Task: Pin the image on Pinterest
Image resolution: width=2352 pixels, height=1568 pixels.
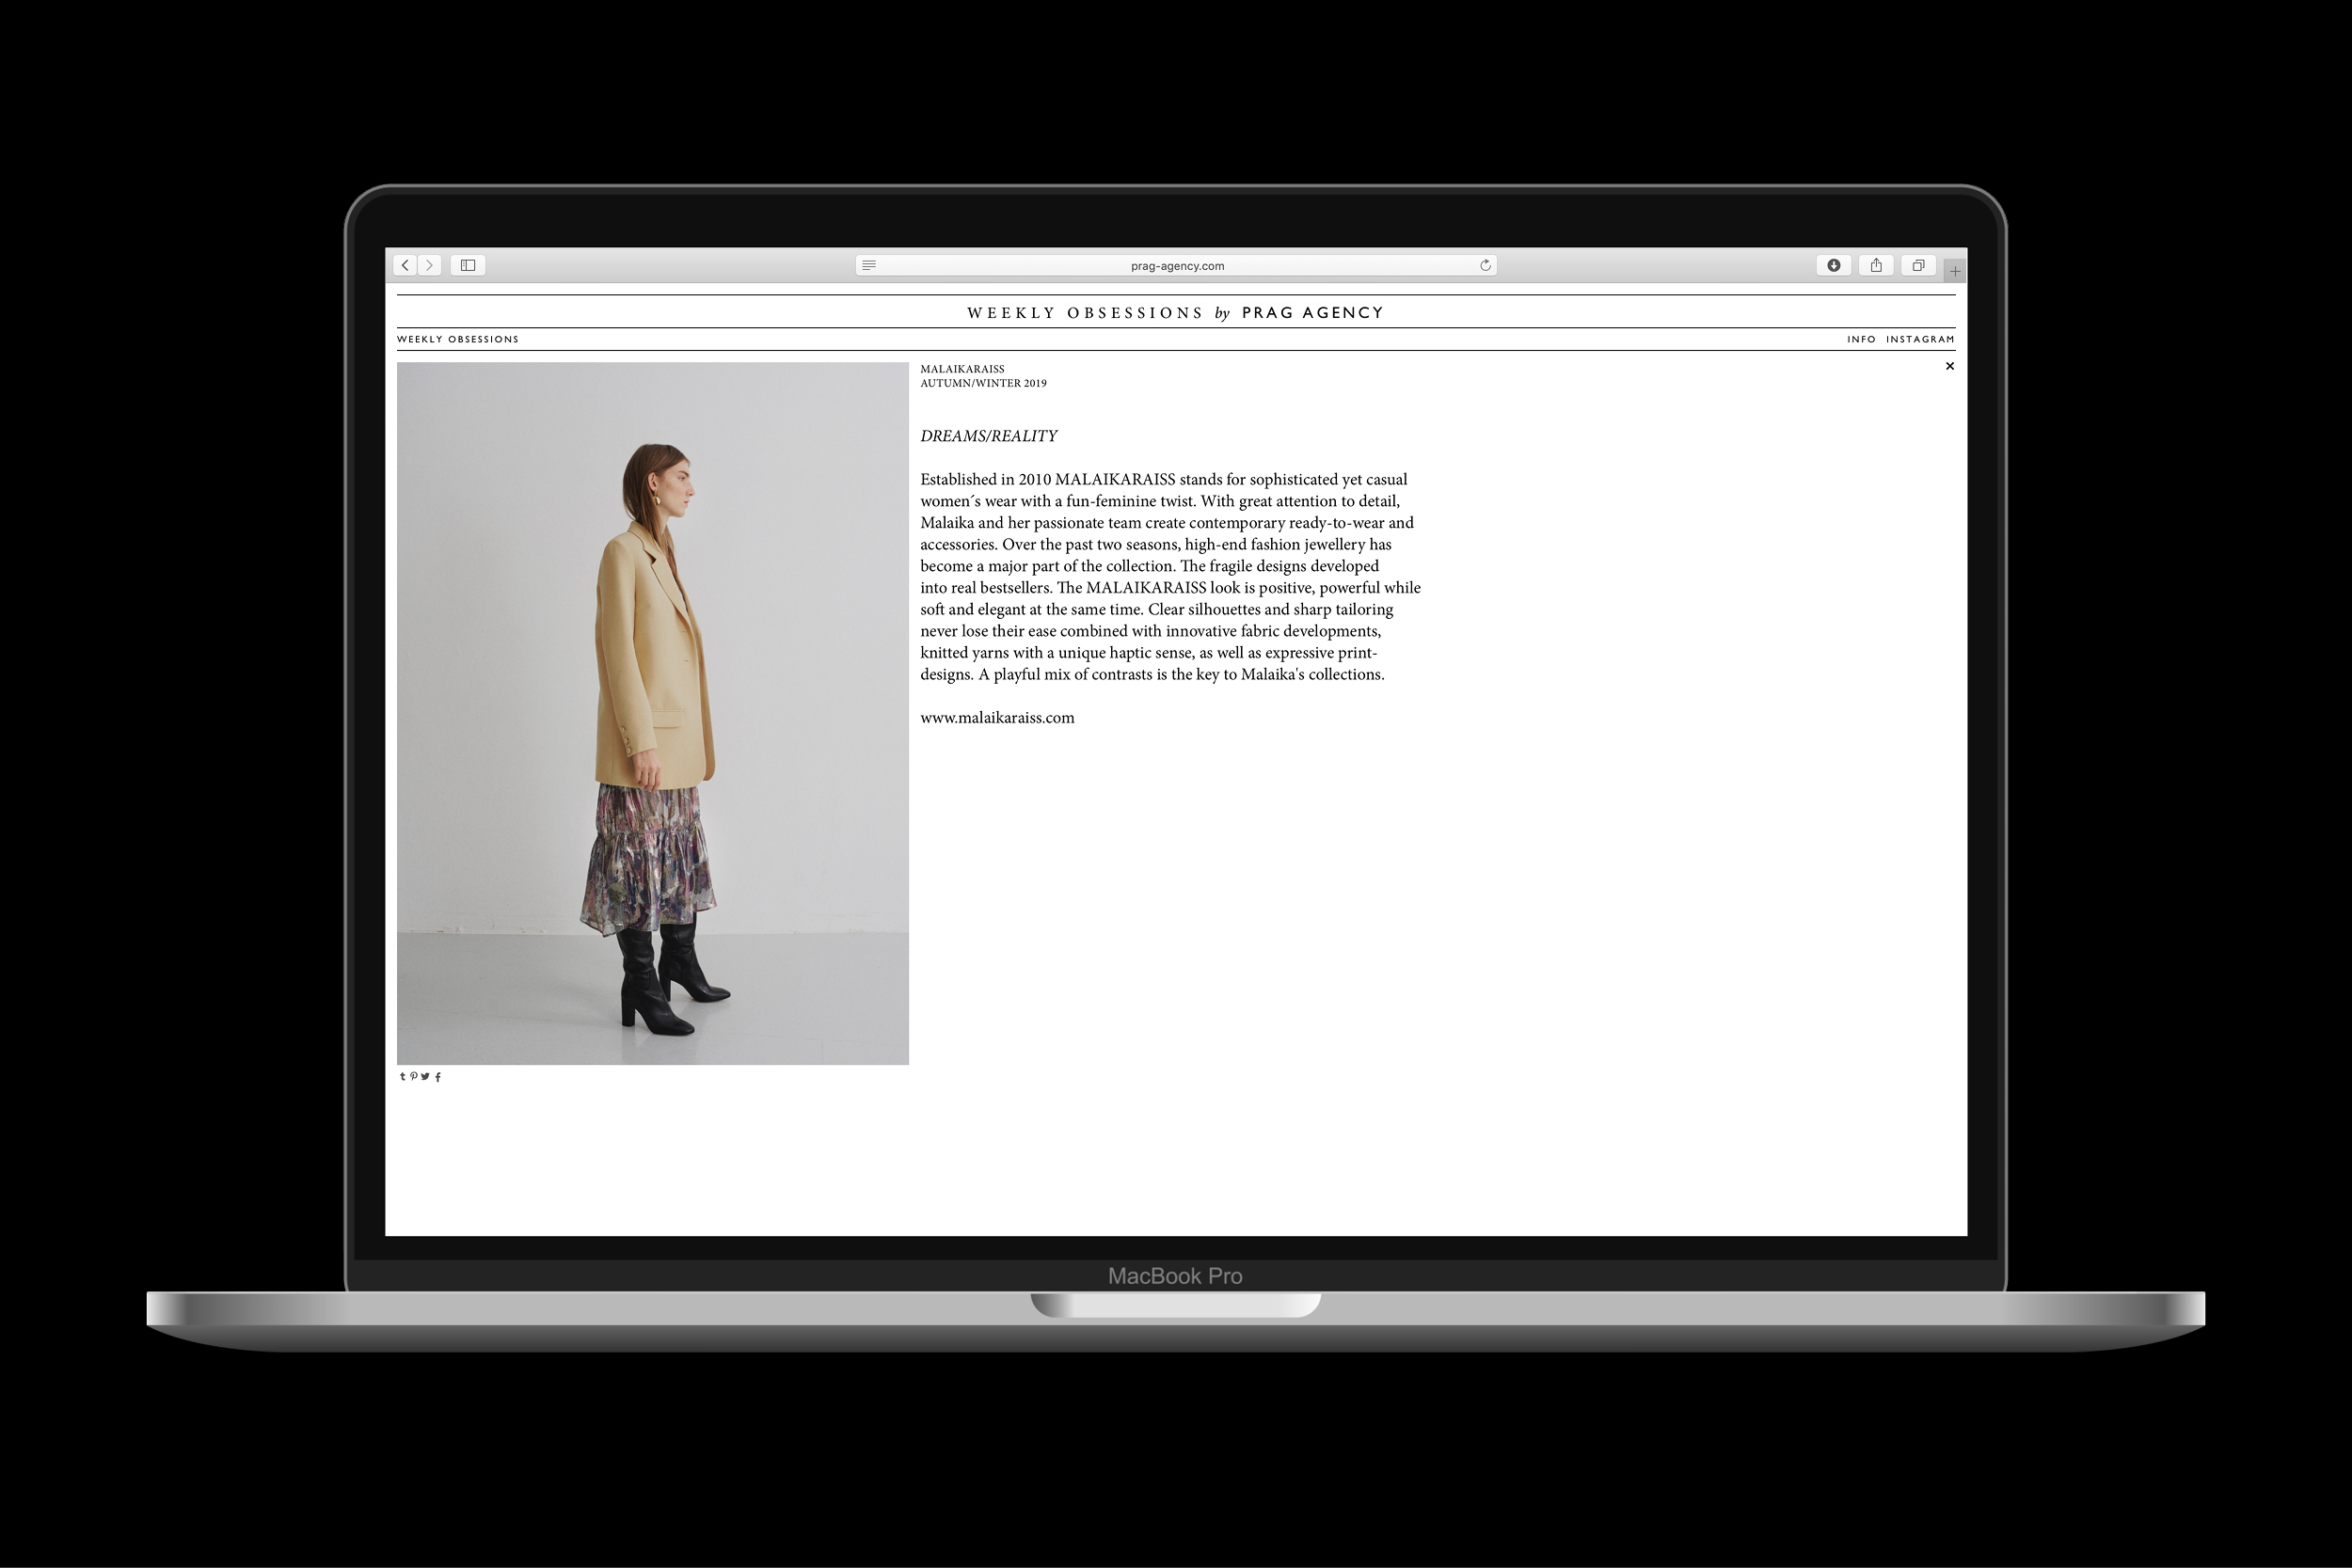Action: point(413,1077)
